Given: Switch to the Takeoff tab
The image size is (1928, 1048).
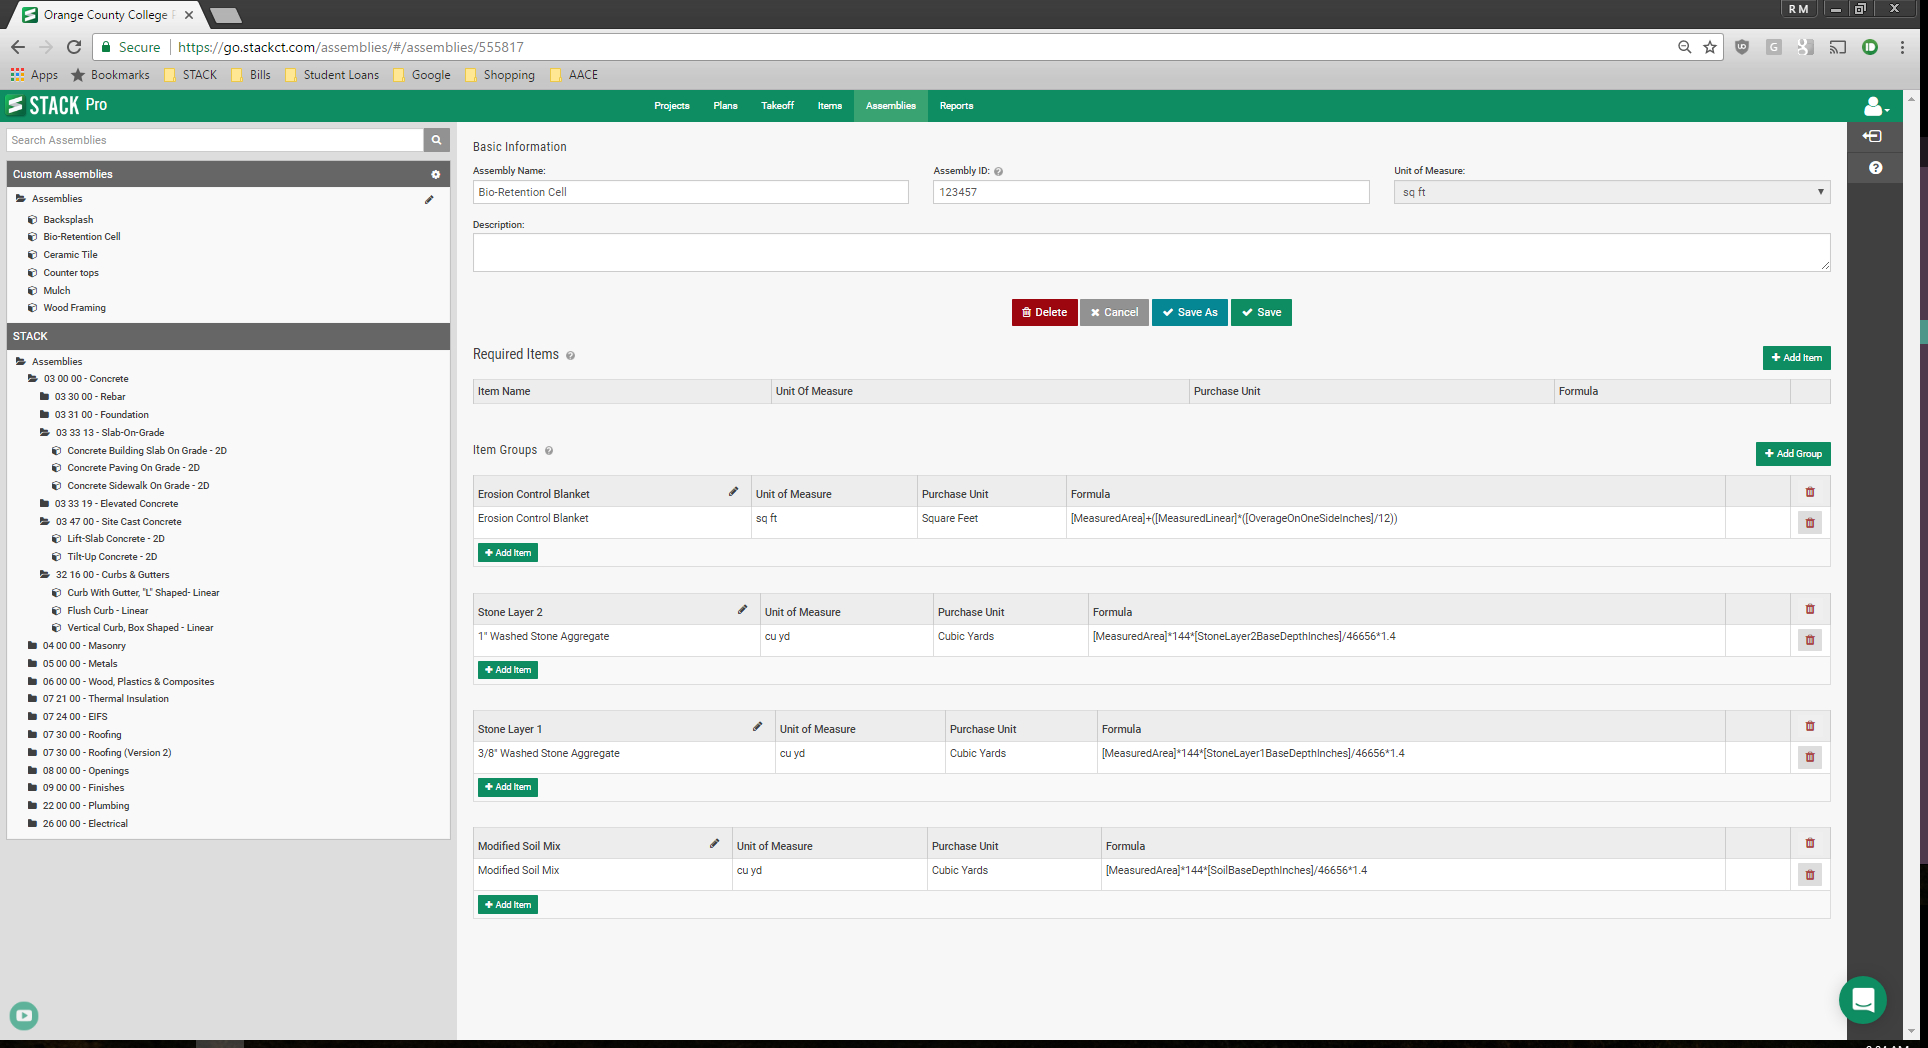Looking at the screenshot, I should pyautogui.click(x=778, y=106).
